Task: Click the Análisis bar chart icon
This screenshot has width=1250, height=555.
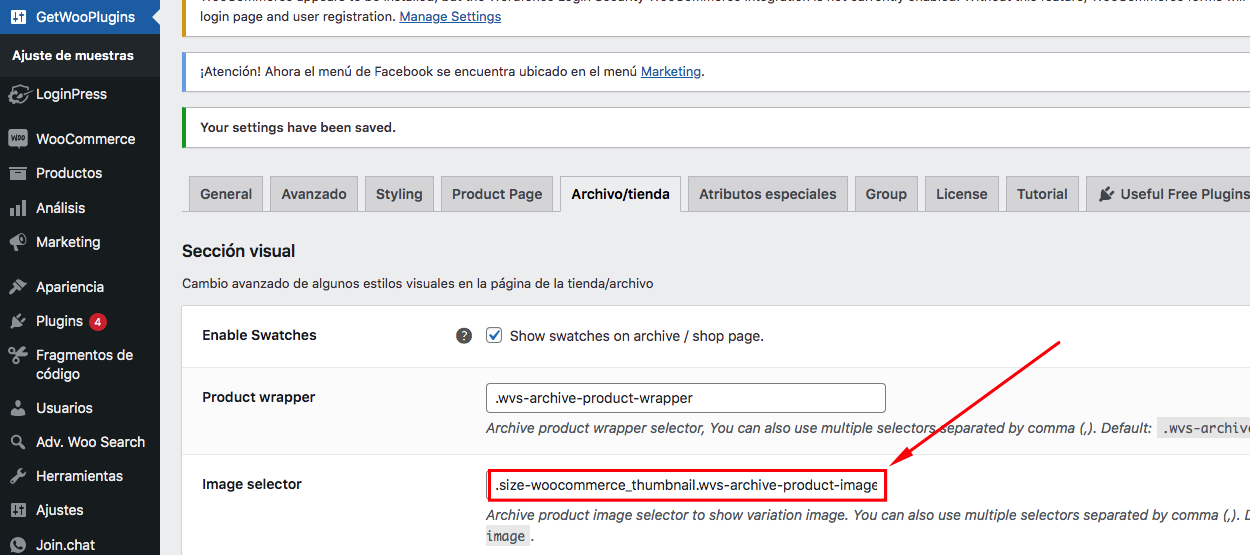Action: point(18,208)
